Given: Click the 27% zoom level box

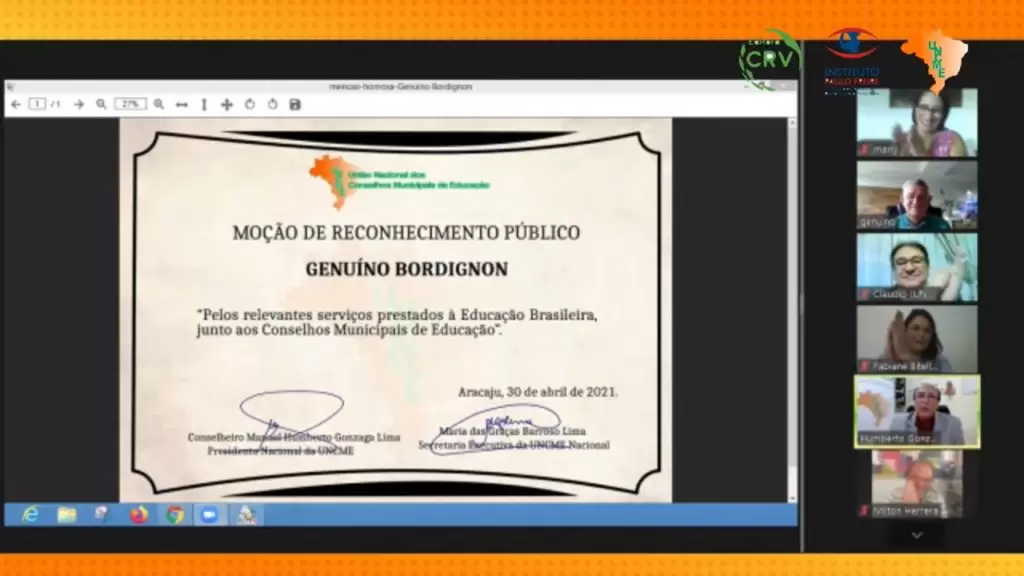Looking at the screenshot, I should [130, 104].
